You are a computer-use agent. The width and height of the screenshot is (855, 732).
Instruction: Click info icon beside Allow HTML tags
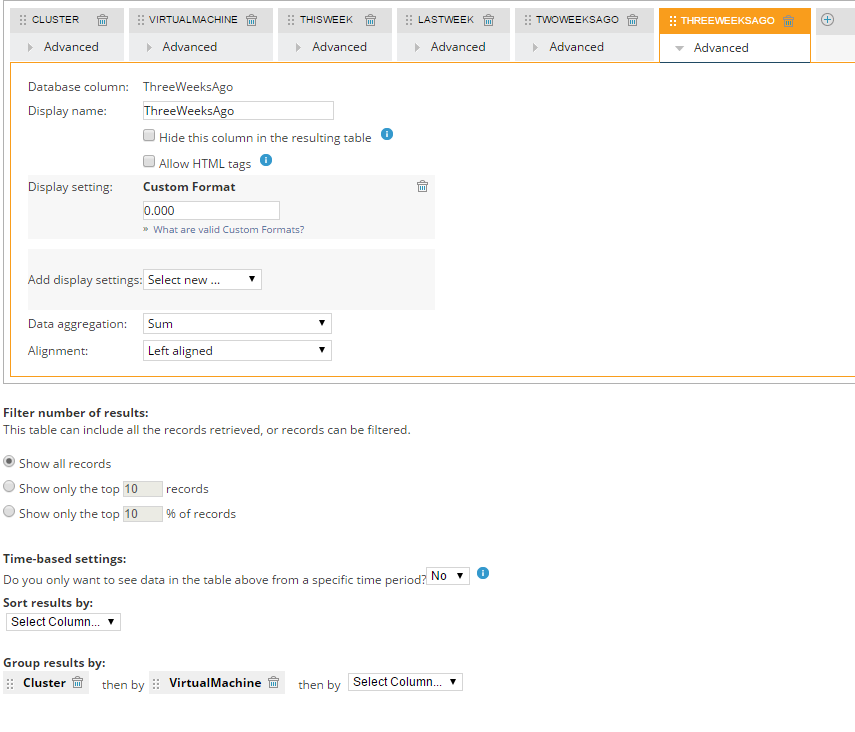266,159
